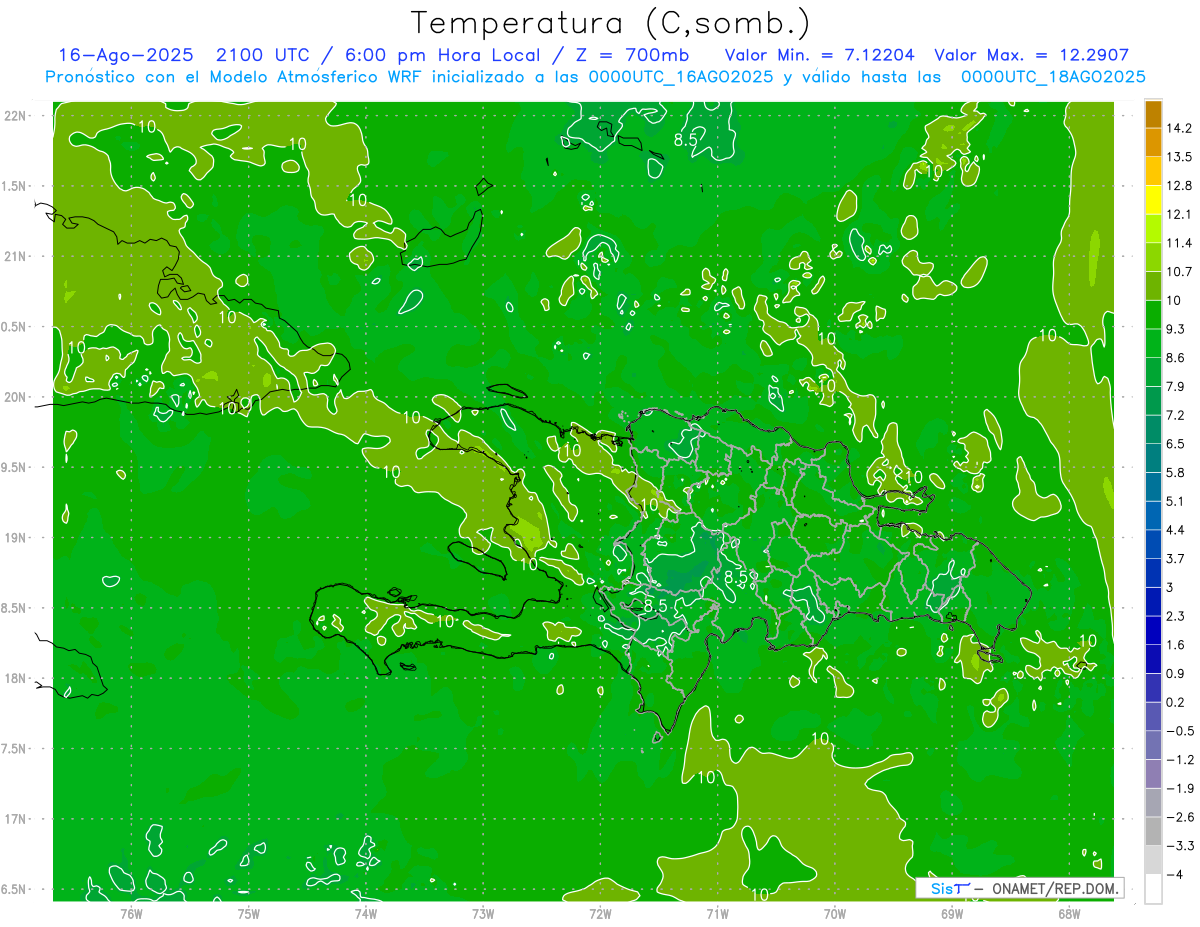Pick the orange legend swatch between 14.2 and 13.5
Image resolution: width=1200 pixels, height=927 pixels.
click(x=1153, y=143)
